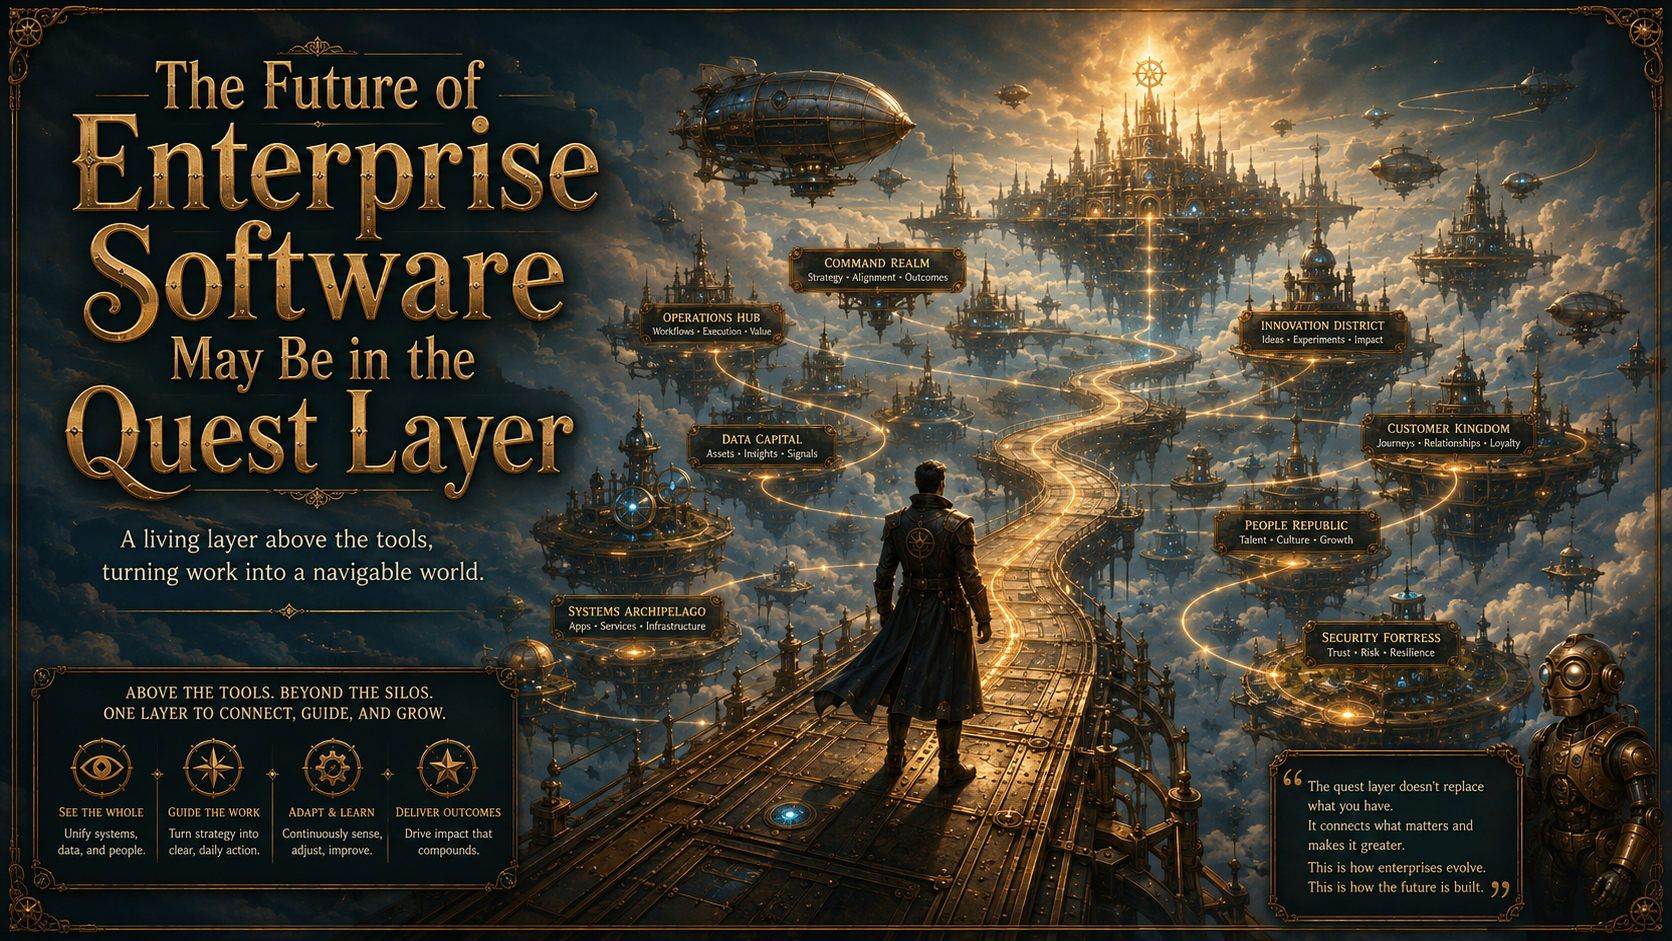Click 'Above the tools. Beyond the silos.' line
The height and width of the screenshot is (941, 1672).
coord(279,692)
